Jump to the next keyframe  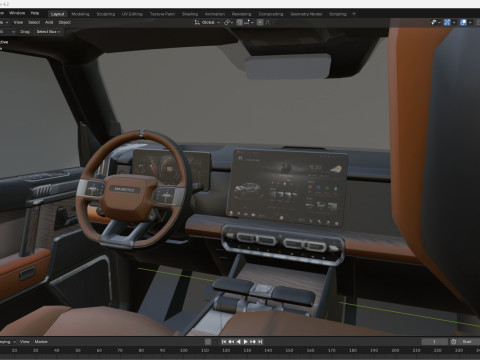(x=253, y=342)
